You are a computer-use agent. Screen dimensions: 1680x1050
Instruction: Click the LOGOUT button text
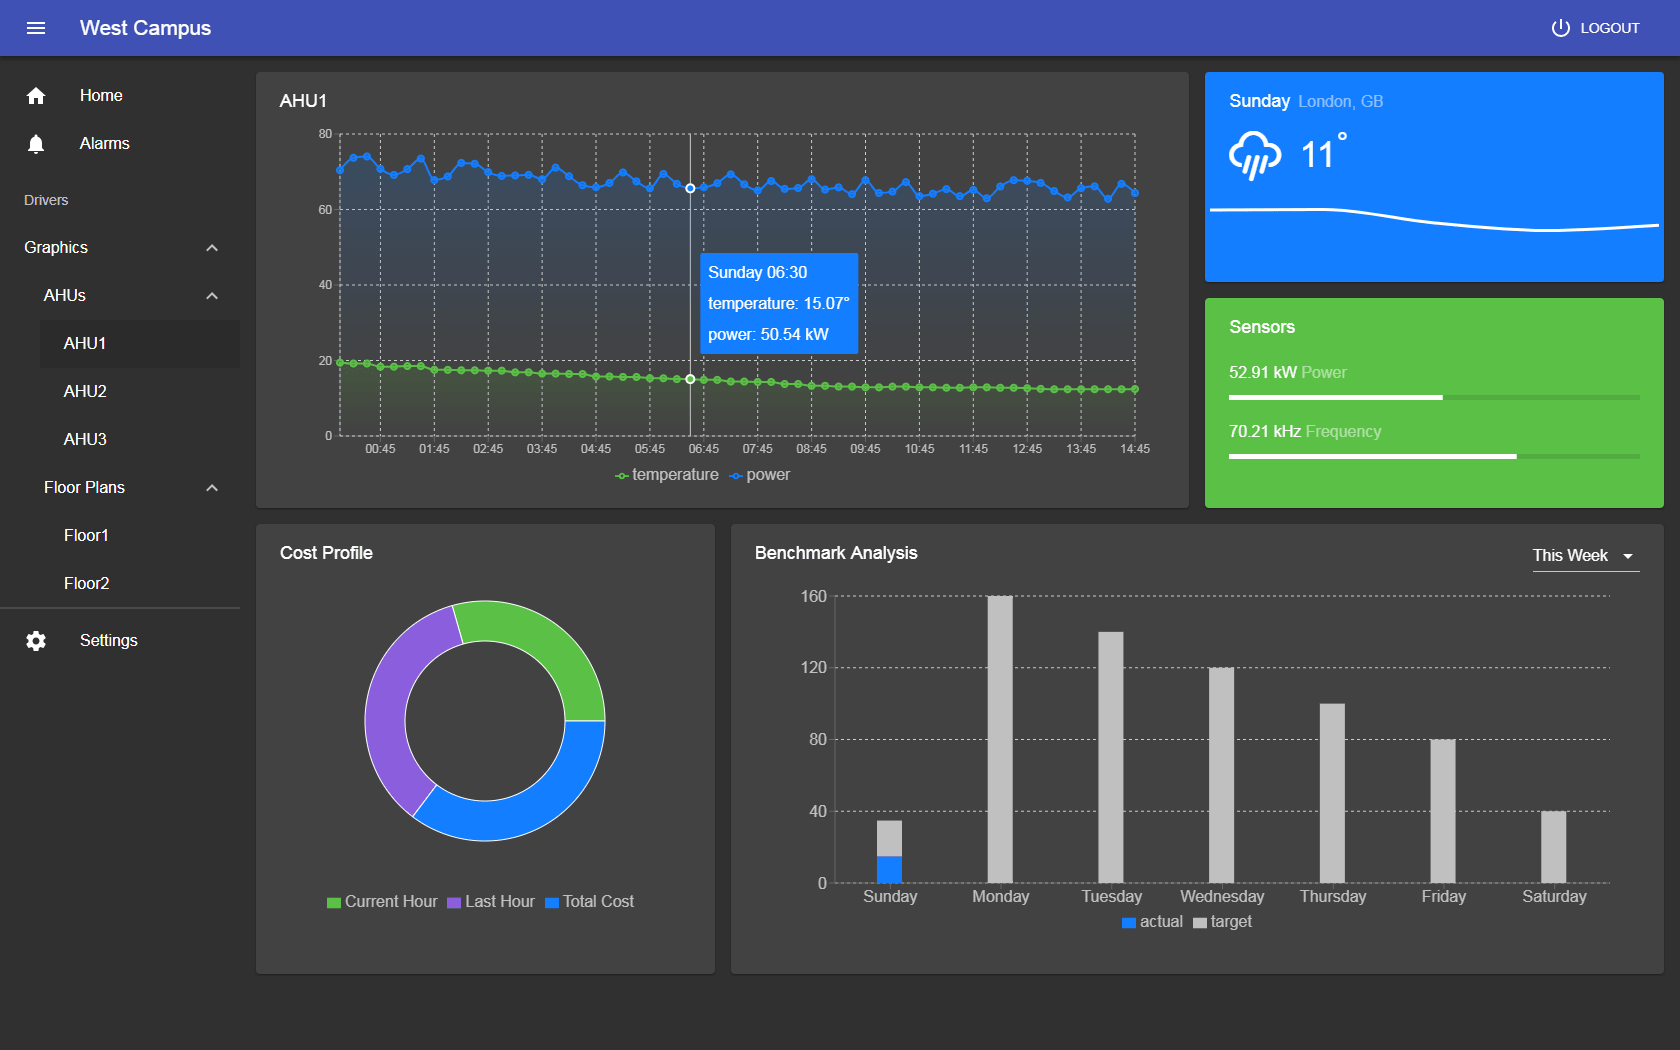pos(1609,28)
